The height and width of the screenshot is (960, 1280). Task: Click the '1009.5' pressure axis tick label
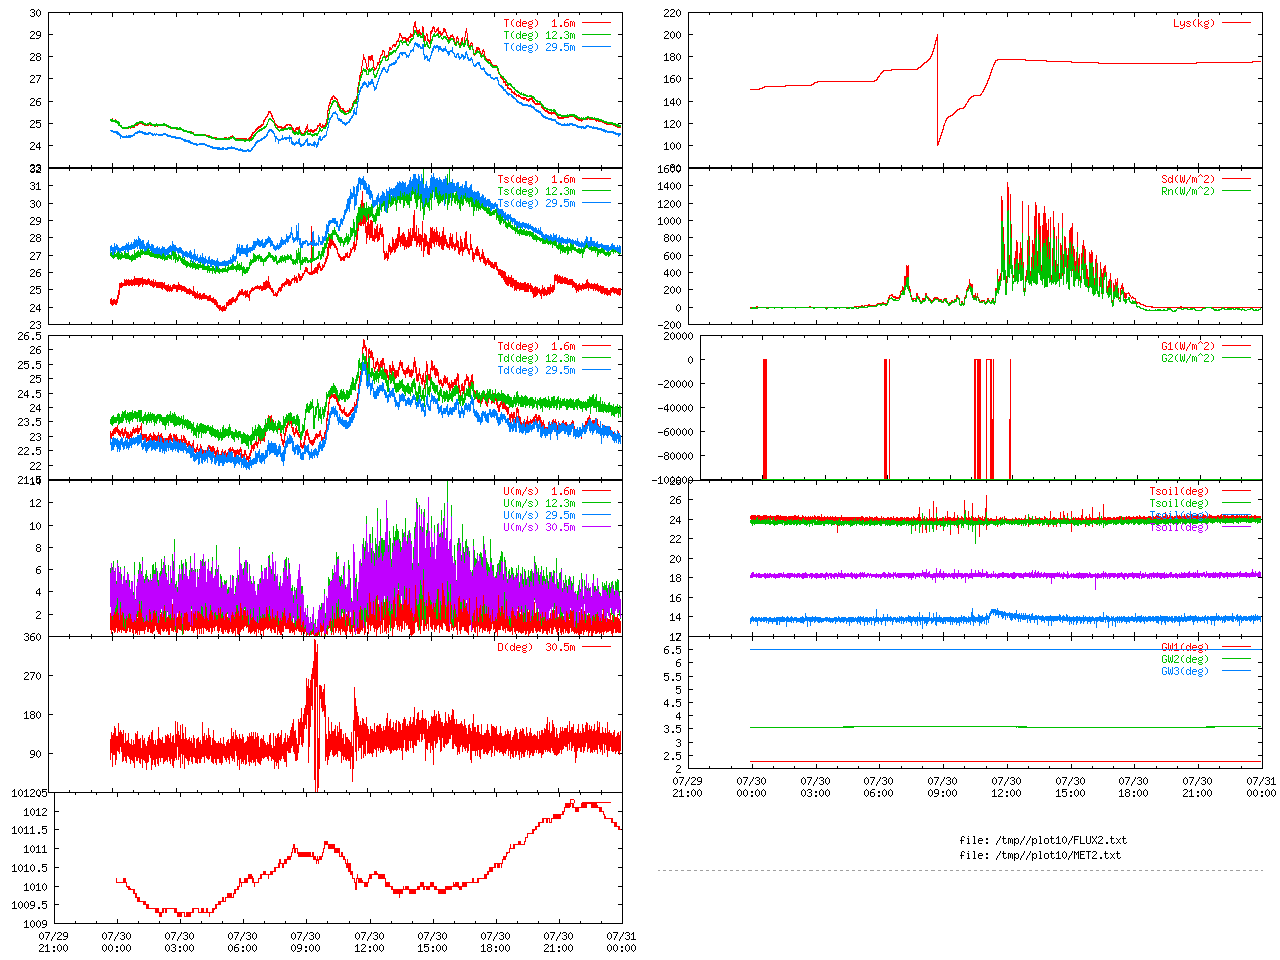coord(29,906)
